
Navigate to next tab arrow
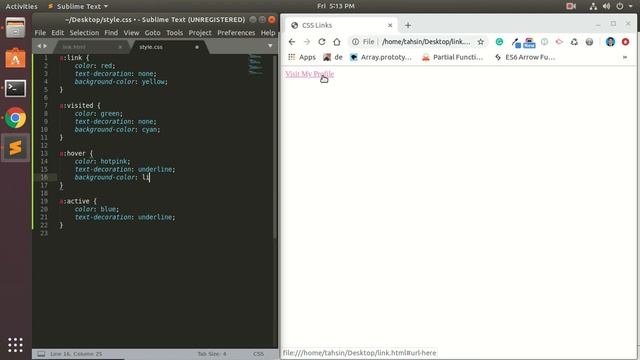click(45, 46)
